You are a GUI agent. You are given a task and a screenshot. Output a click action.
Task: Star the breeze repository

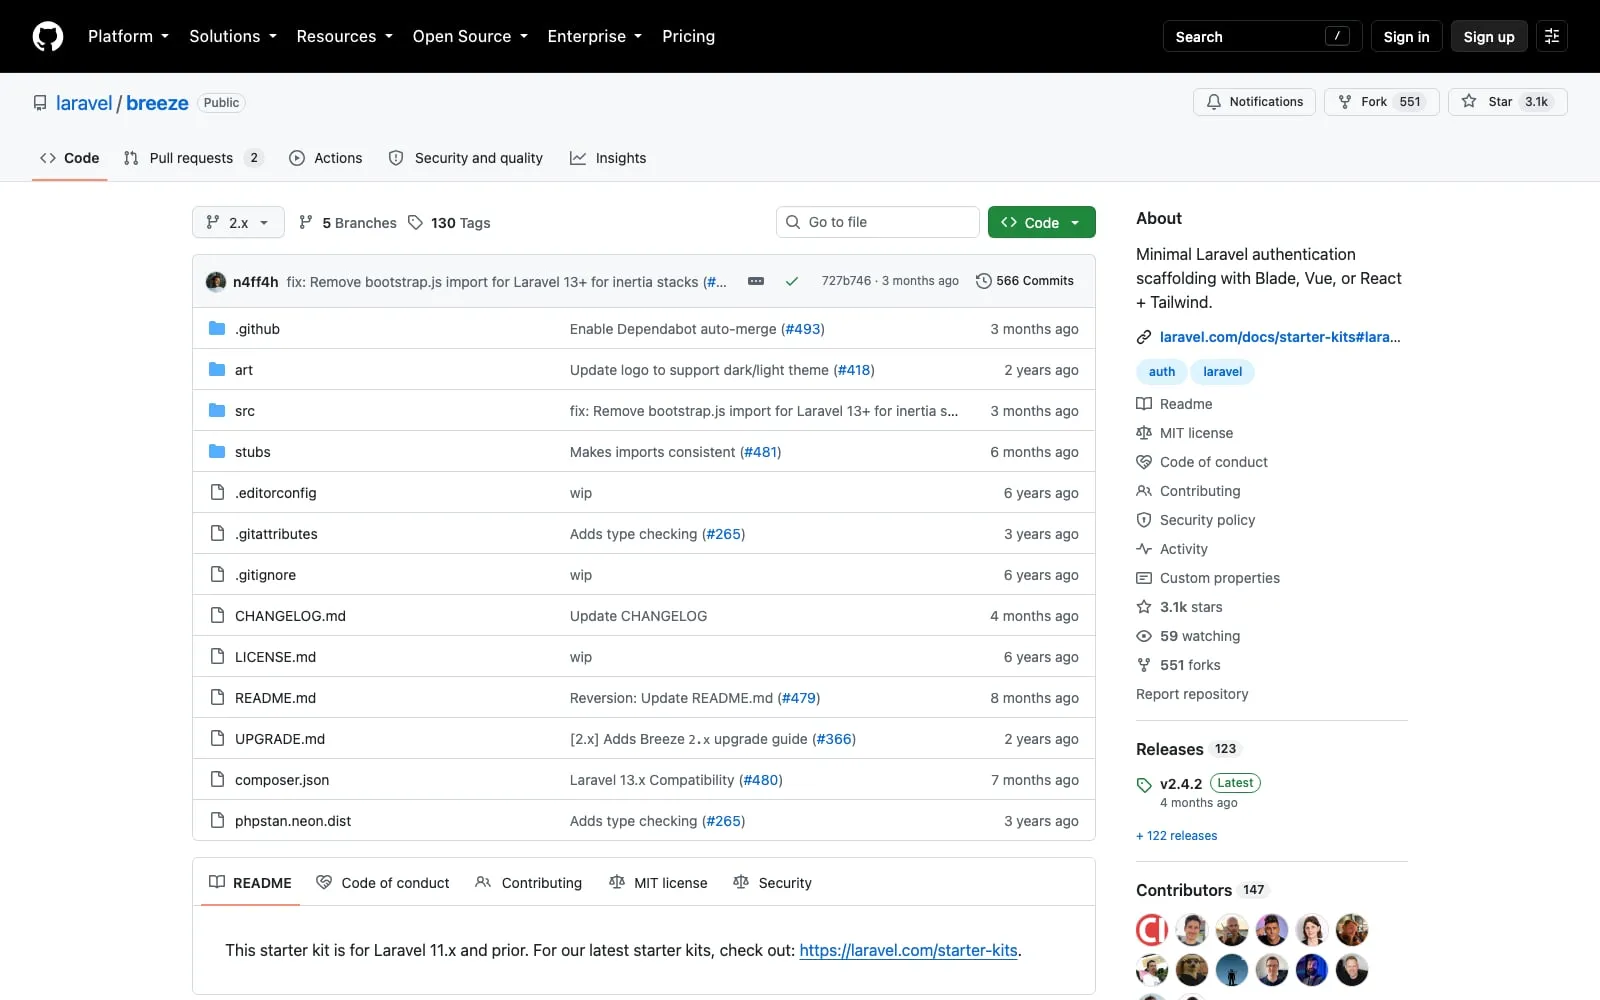coord(1507,102)
